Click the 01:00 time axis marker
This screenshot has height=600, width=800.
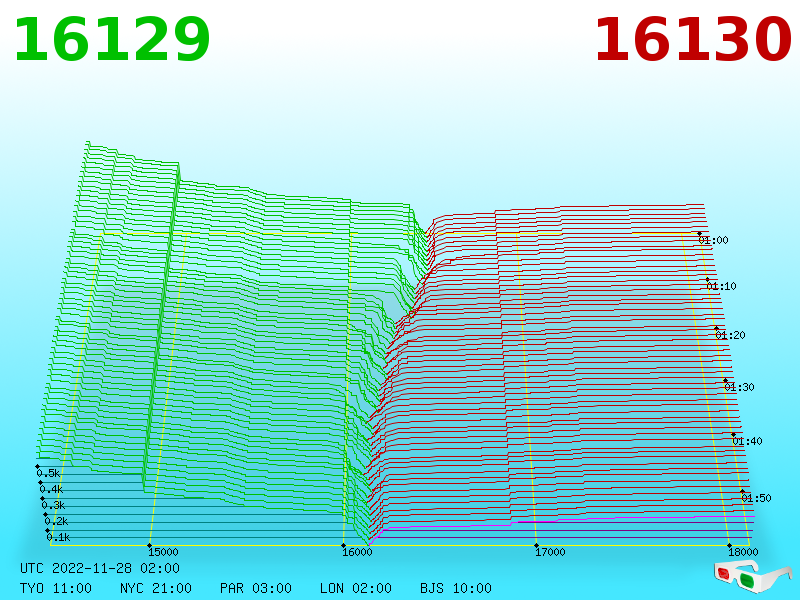click(x=713, y=240)
